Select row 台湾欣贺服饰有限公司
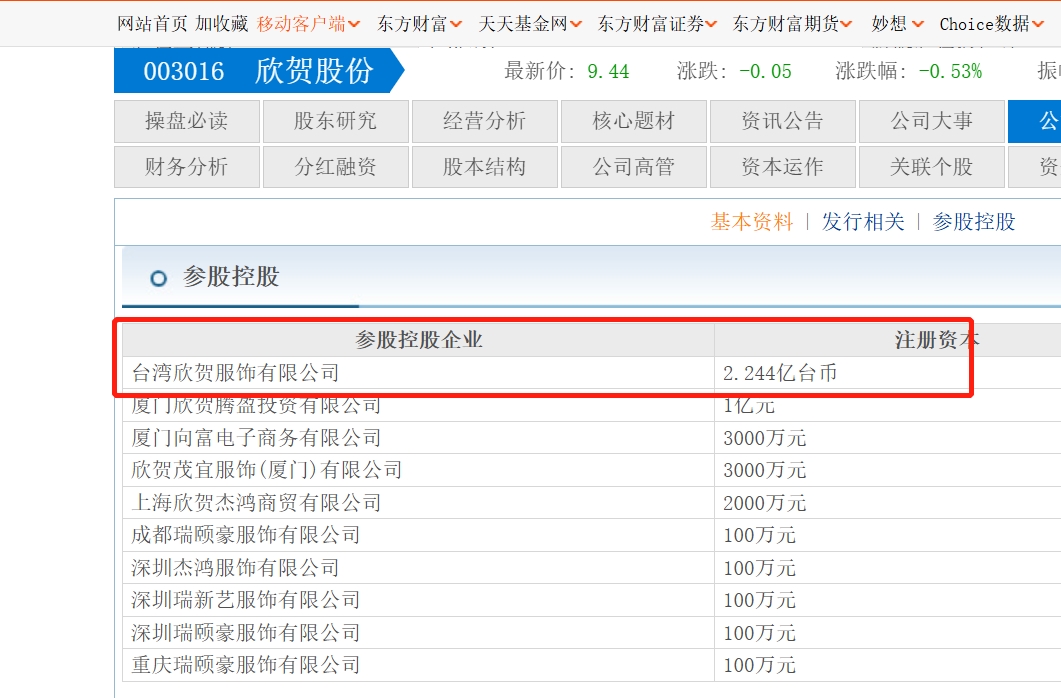The image size is (1061, 698). click(x=591, y=373)
